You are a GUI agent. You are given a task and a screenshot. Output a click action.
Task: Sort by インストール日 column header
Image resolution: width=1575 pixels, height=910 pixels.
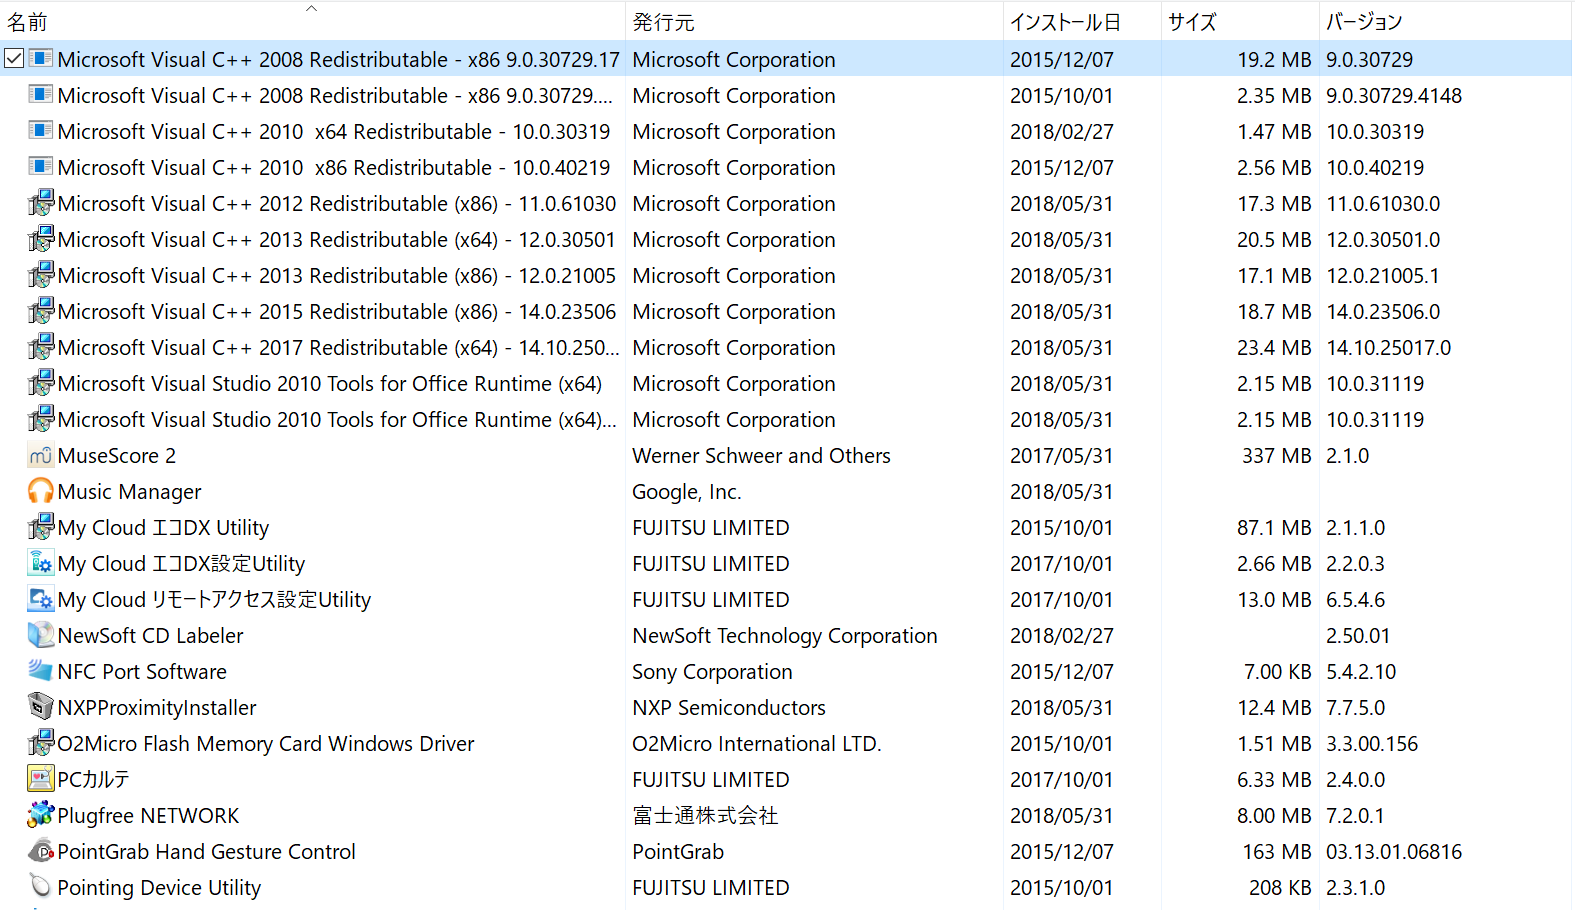(x=1065, y=22)
